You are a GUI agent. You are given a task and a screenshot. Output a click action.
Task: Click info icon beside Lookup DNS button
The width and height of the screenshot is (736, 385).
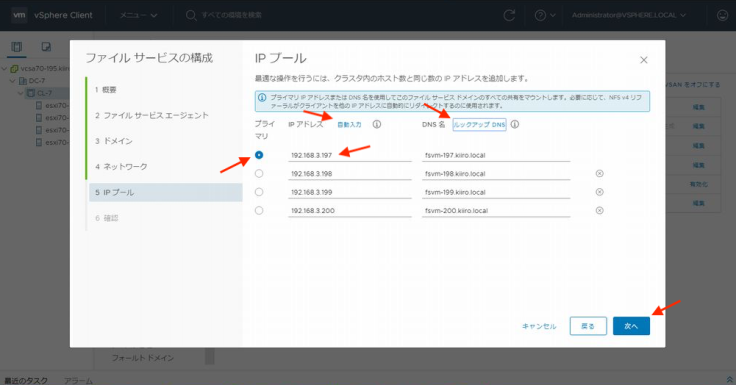[x=514, y=124]
